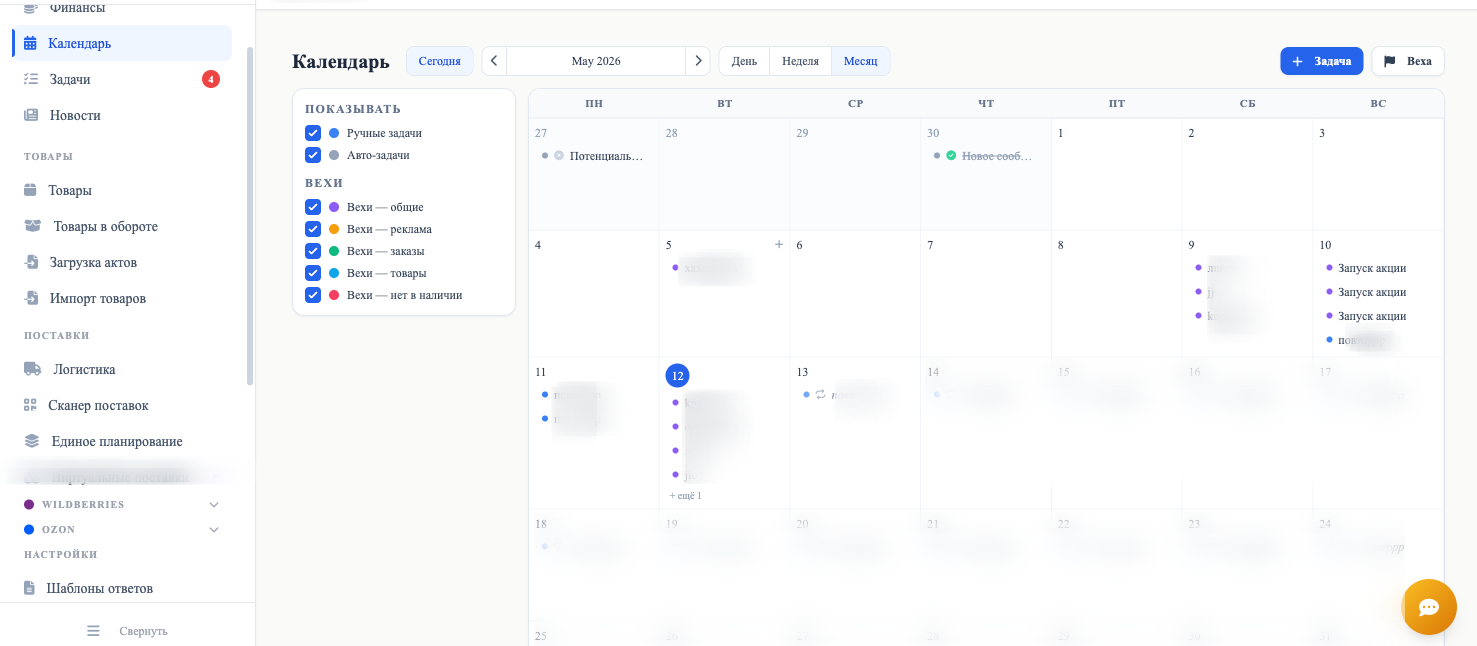Select the Новости newspaper icon
This screenshot has height=646, width=1477.
pos(31,115)
